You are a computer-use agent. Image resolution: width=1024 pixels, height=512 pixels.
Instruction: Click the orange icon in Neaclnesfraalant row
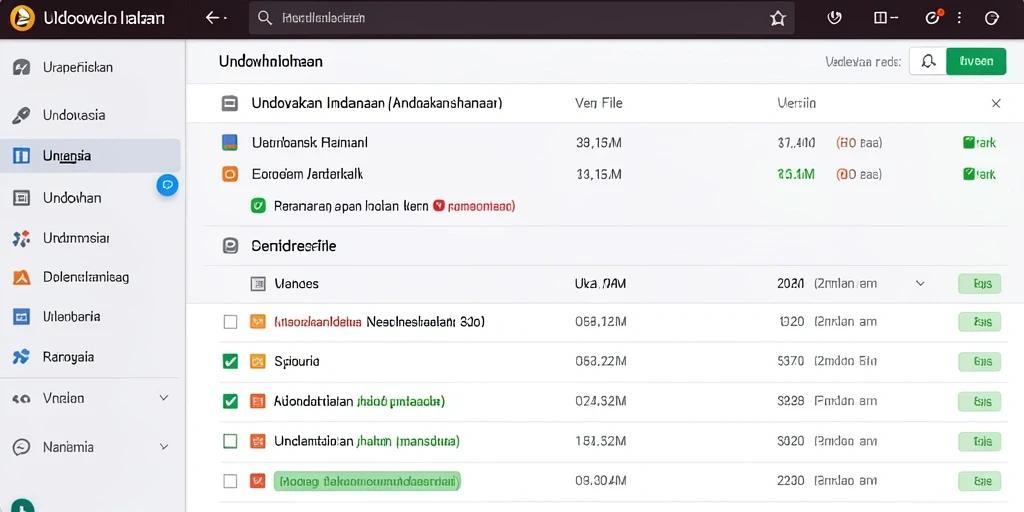click(258, 322)
